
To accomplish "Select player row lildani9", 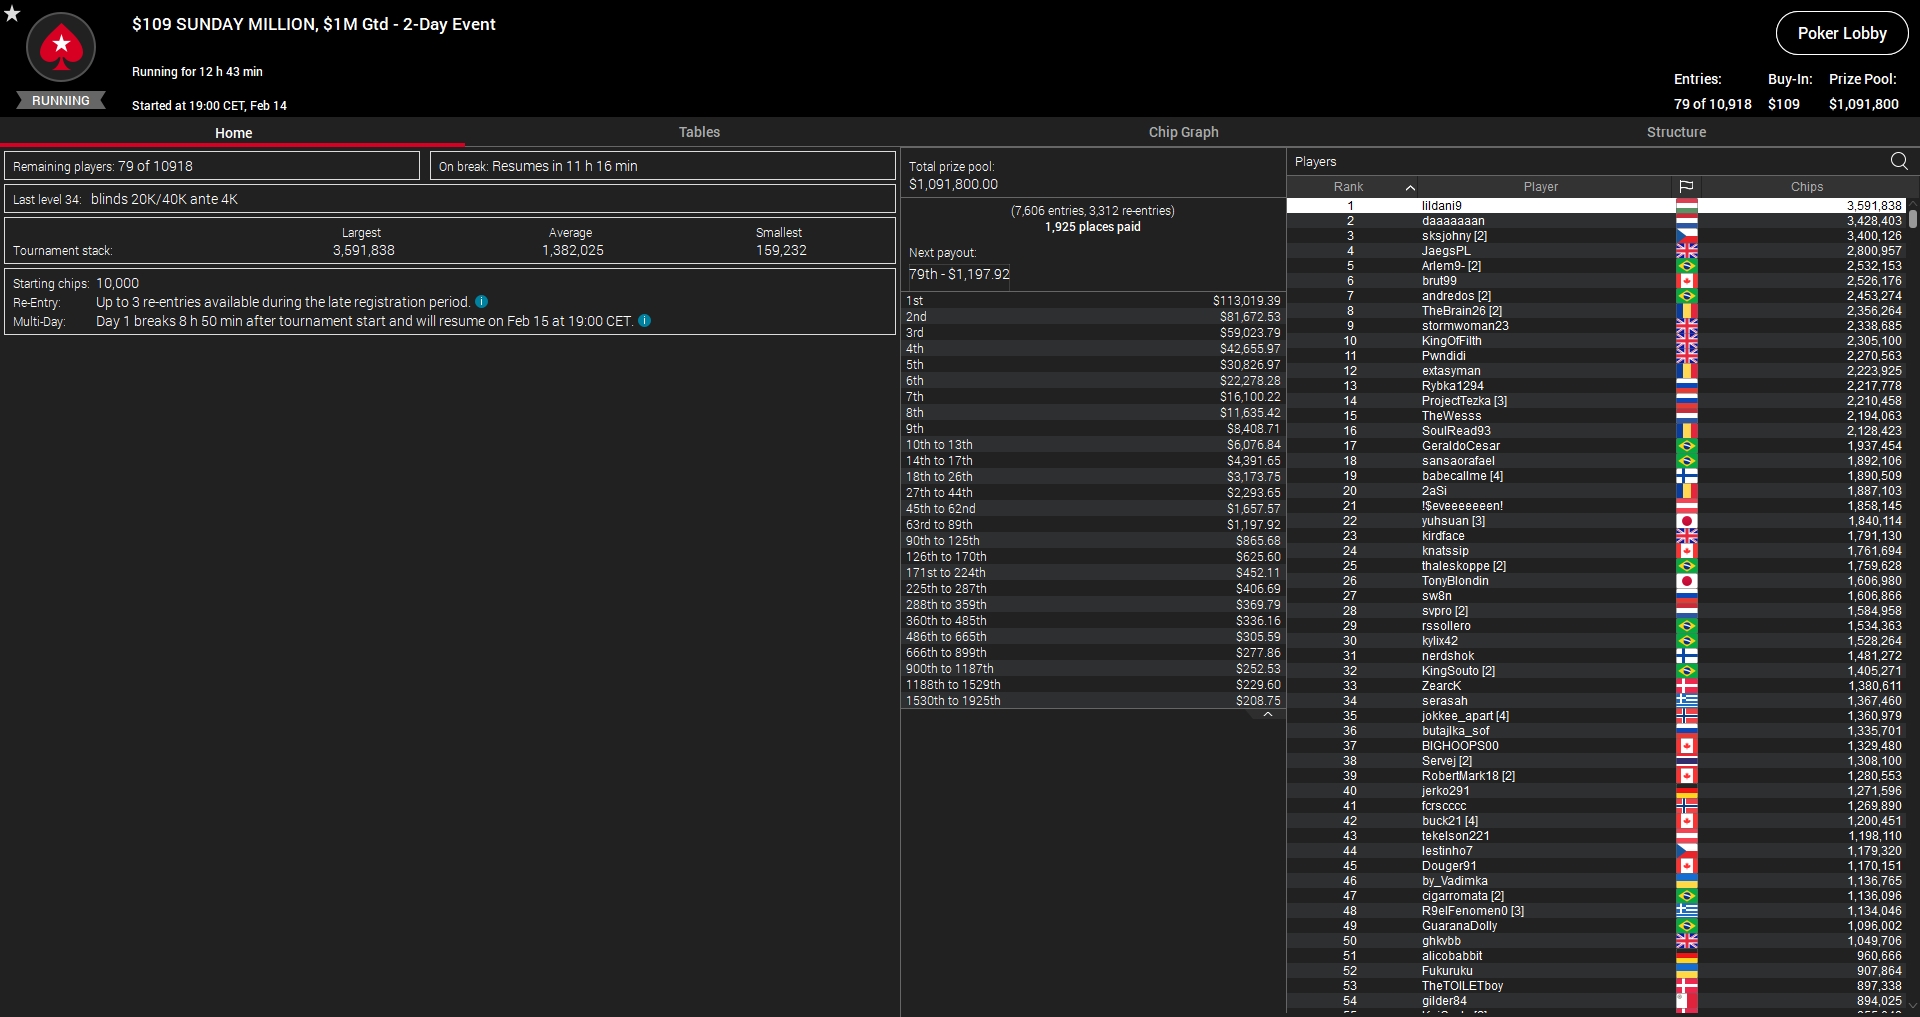I will point(1596,206).
